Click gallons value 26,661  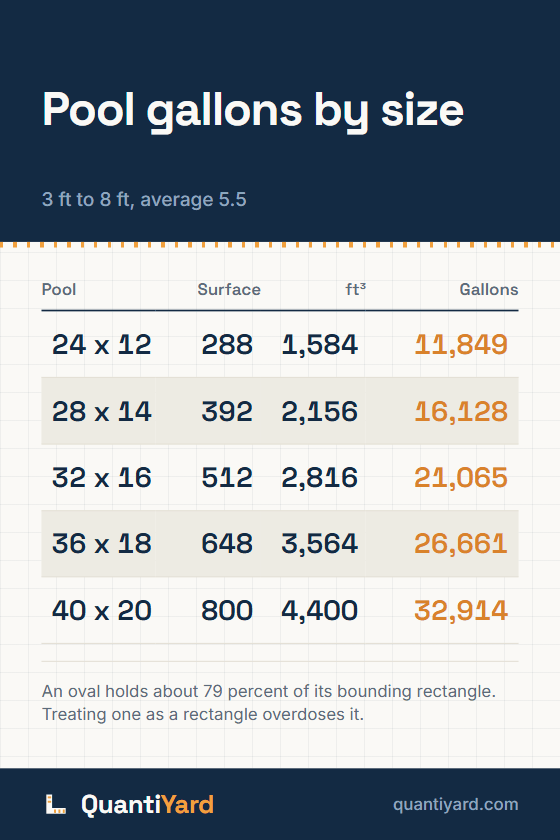coord(461,544)
